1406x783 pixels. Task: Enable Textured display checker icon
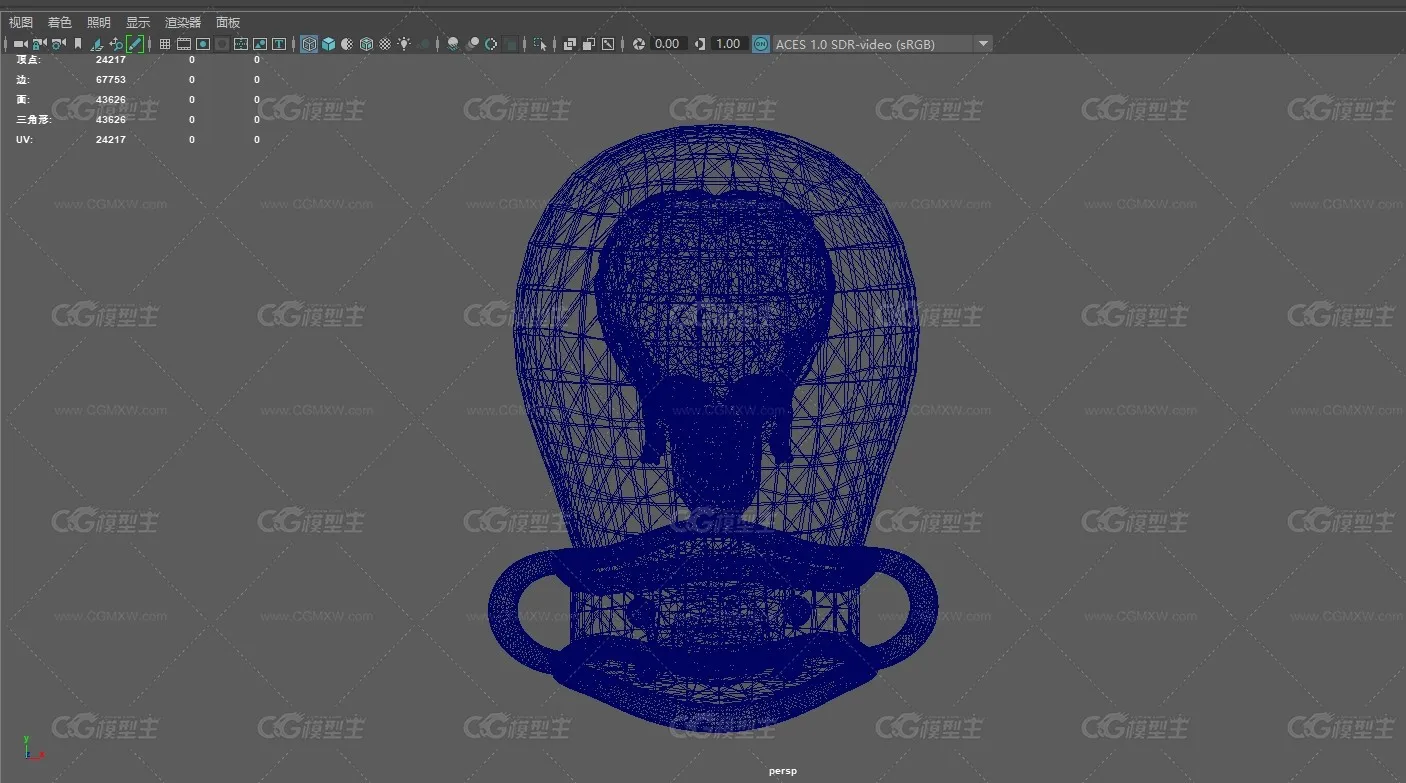[385, 44]
